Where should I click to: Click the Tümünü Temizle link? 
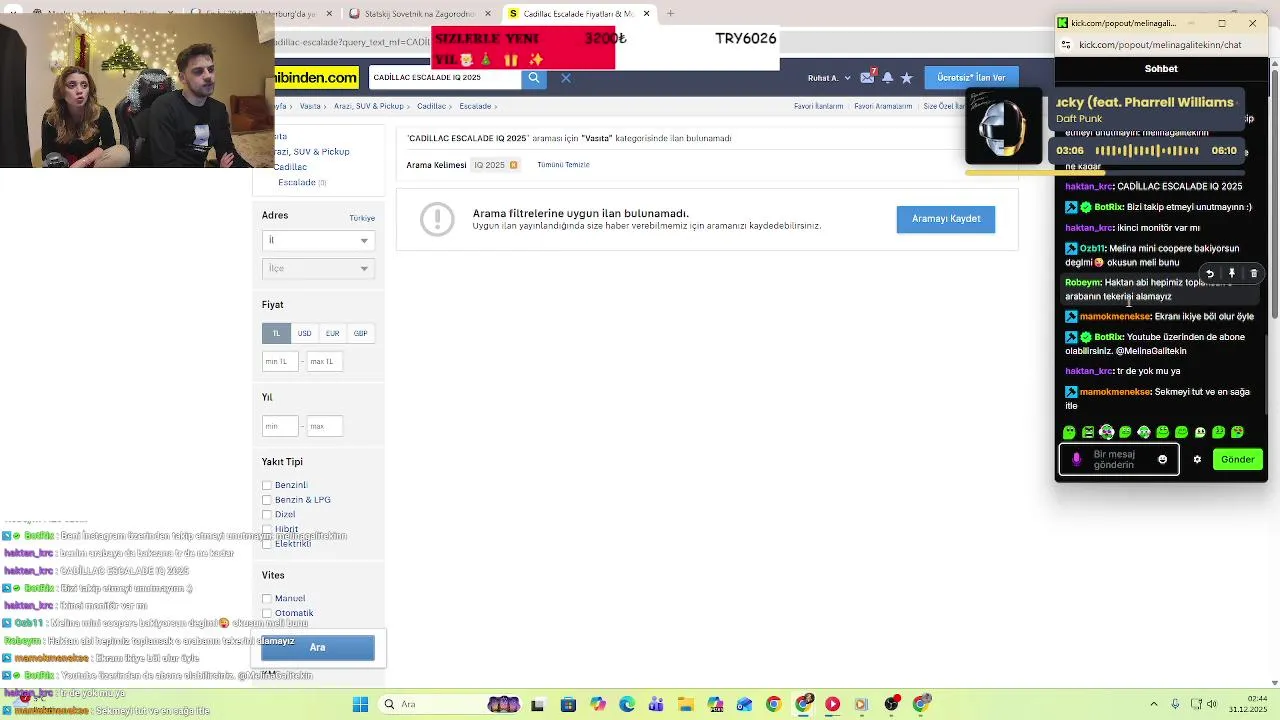pos(563,165)
